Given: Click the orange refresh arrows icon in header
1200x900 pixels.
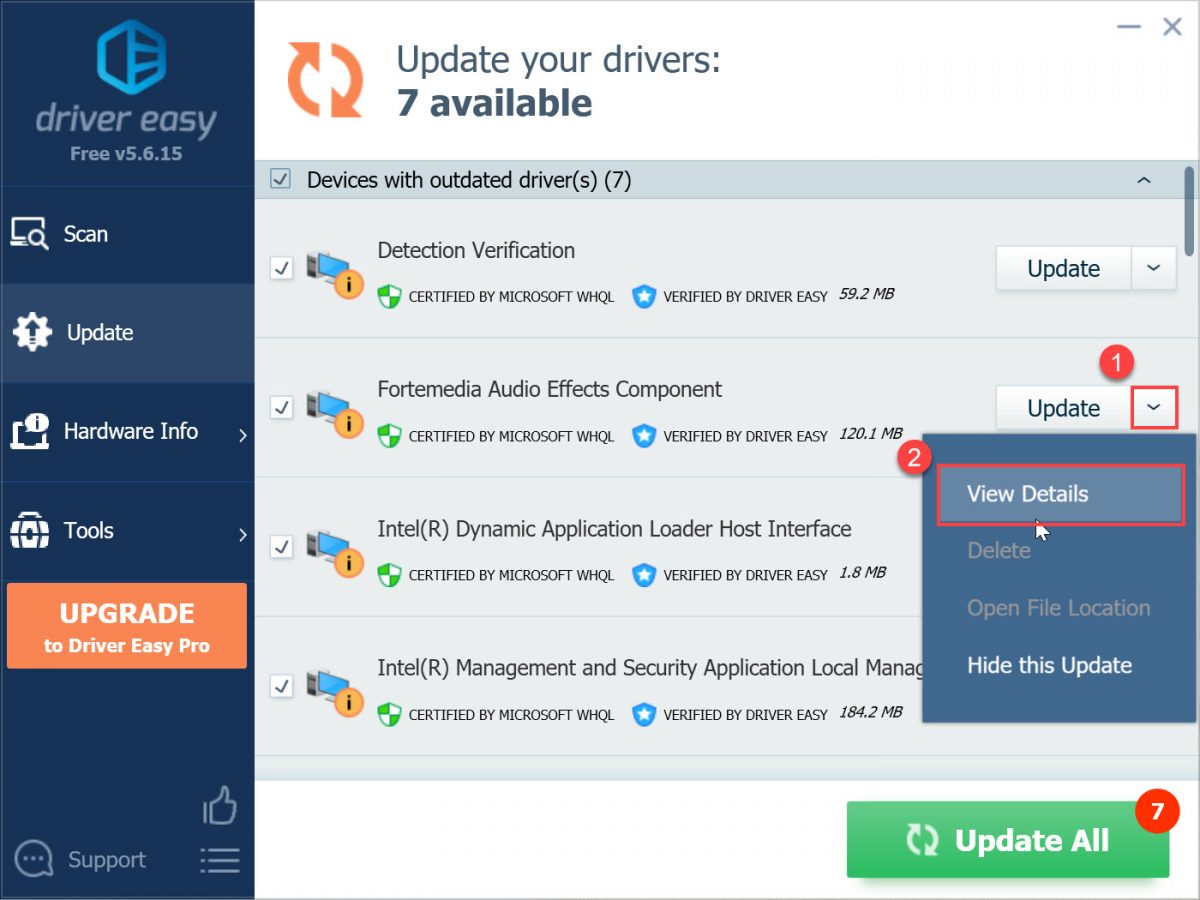Looking at the screenshot, I should (x=325, y=80).
